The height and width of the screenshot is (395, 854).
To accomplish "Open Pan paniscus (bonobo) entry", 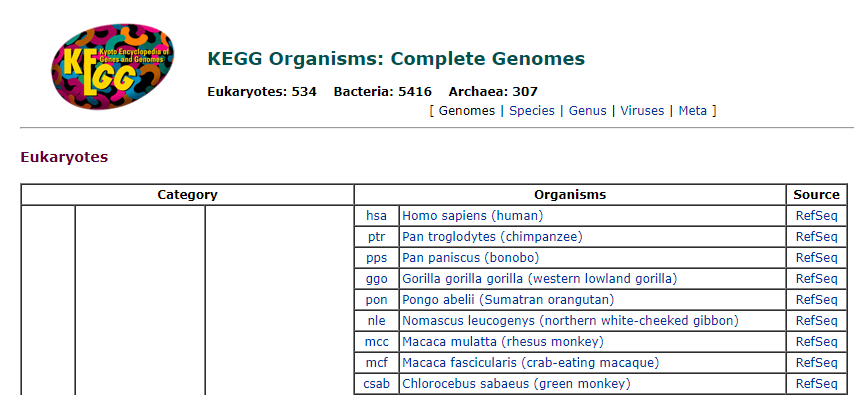I will [471, 258].
